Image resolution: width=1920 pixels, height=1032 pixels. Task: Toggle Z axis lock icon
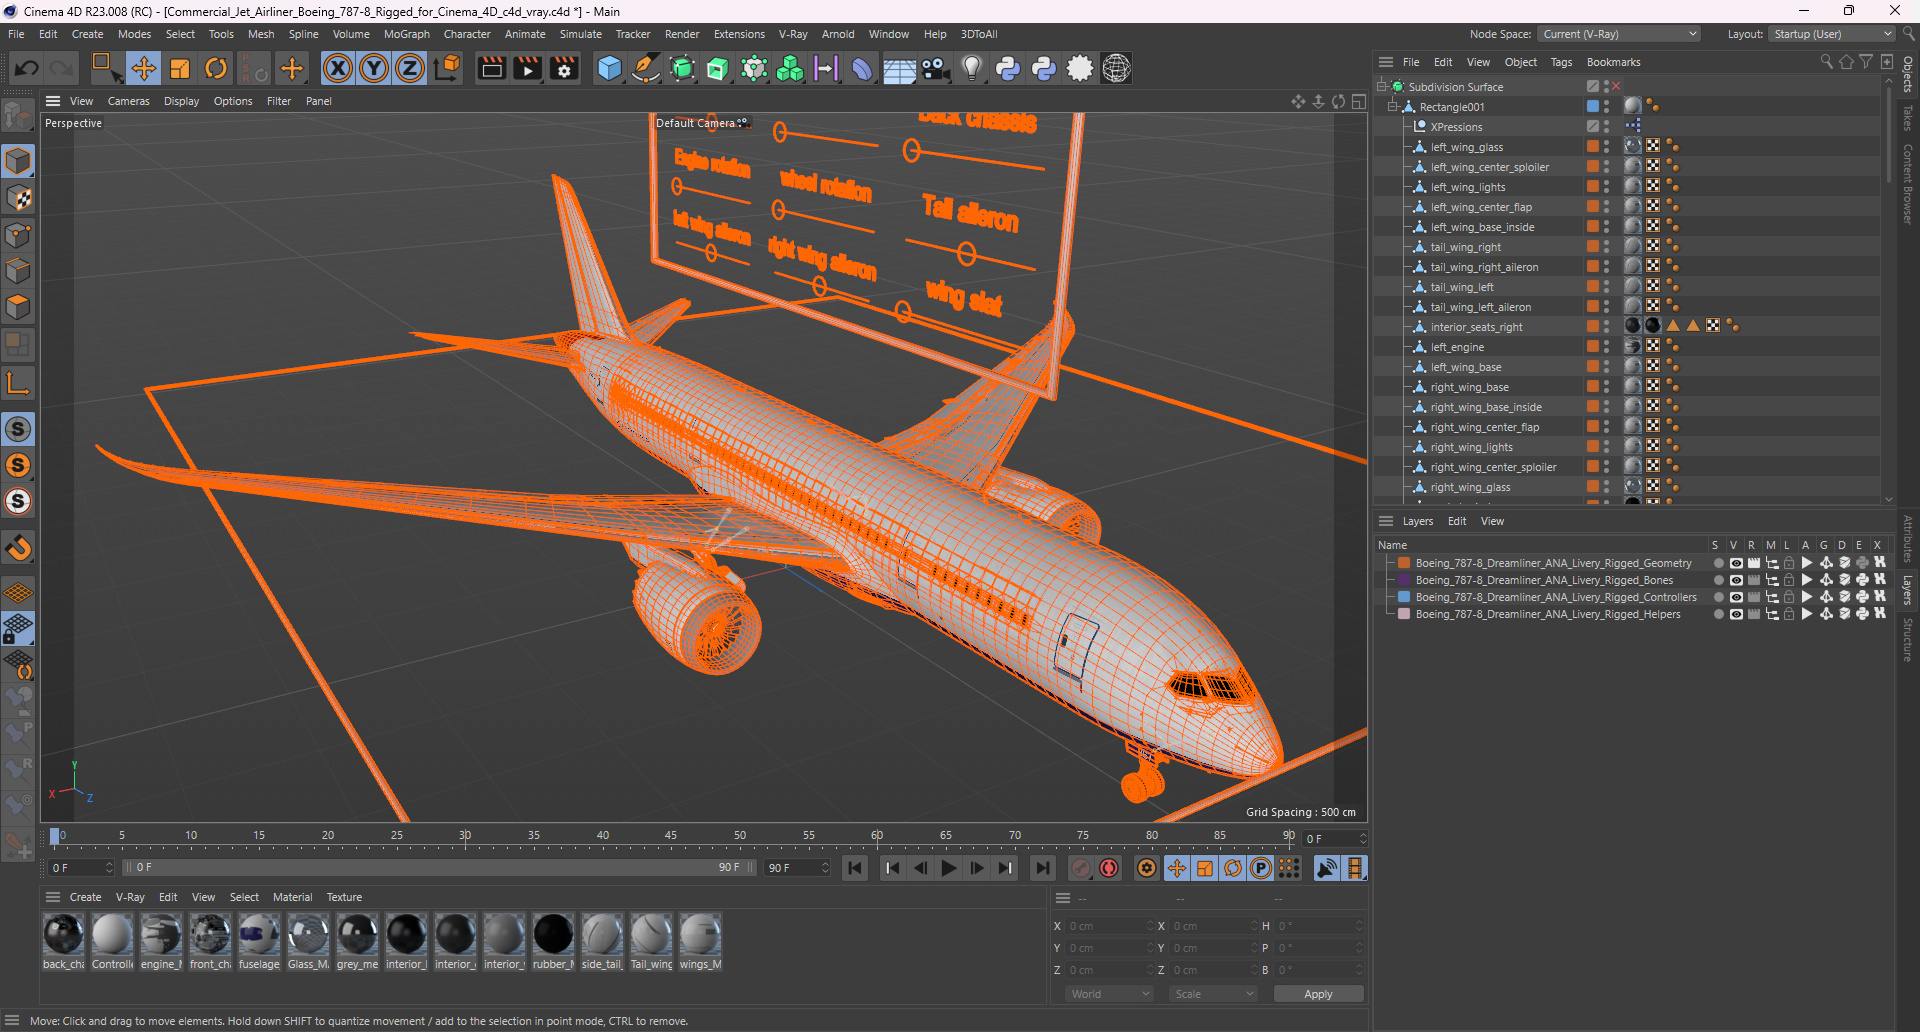410,68
